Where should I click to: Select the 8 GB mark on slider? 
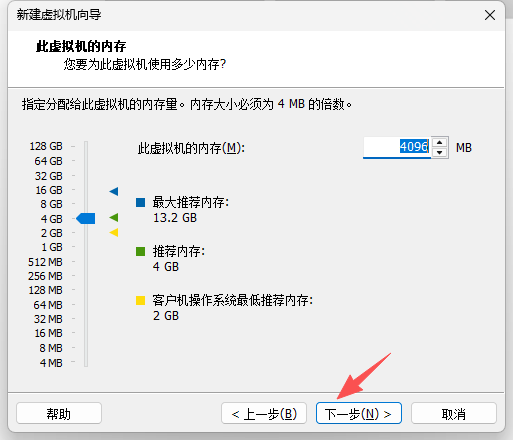[x=51, y=204]
